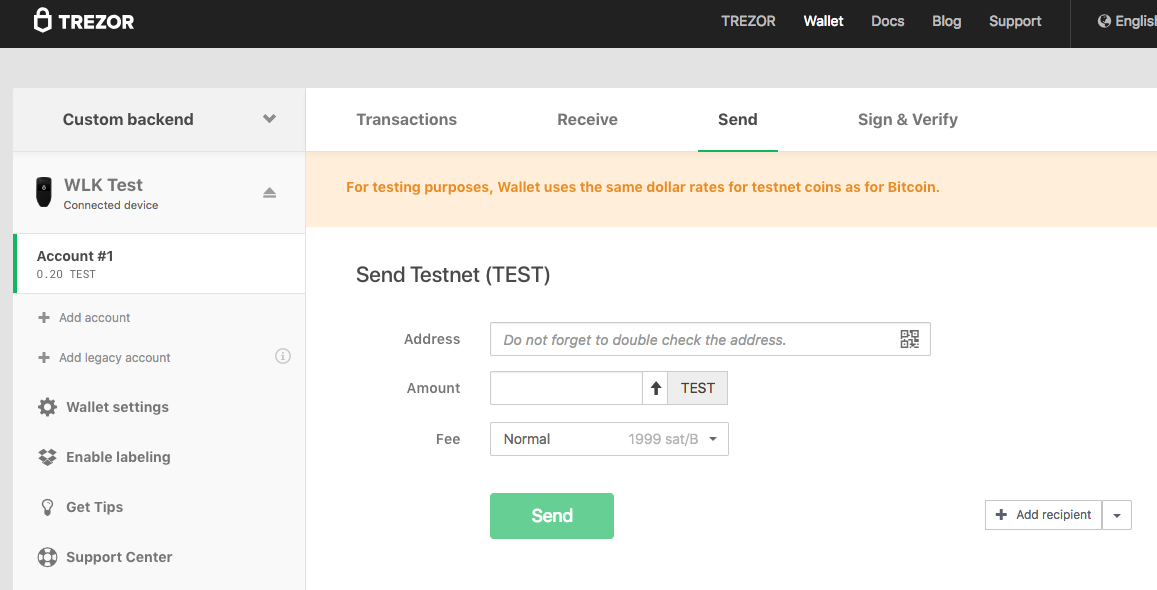
Task: Open the English language selector
Action: coord(1126,21)
